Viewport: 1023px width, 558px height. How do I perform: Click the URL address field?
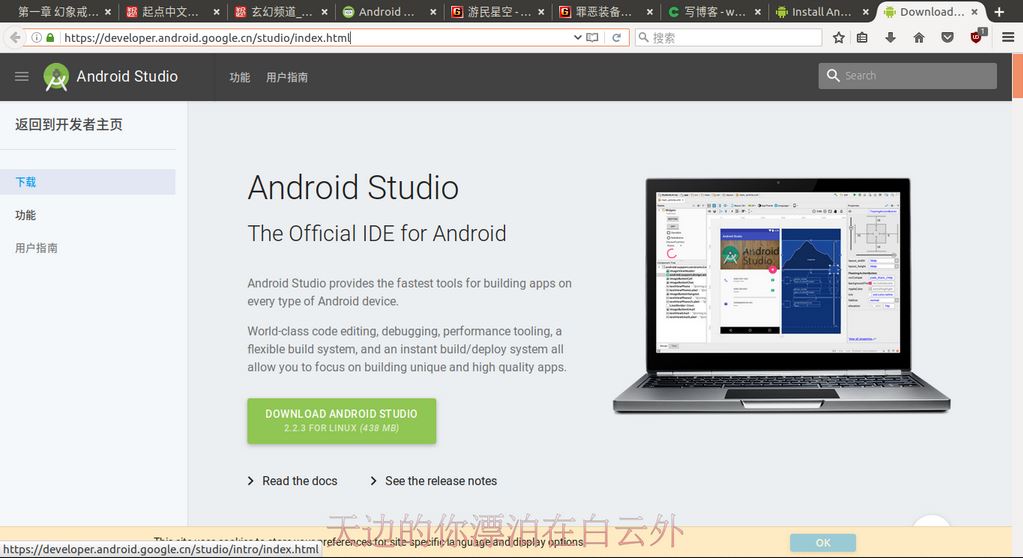pyautogui.click(x=316, y=38)
